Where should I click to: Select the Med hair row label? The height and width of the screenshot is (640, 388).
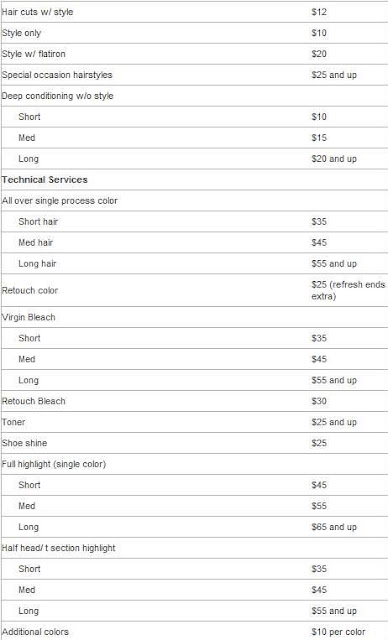coord(35,242)
